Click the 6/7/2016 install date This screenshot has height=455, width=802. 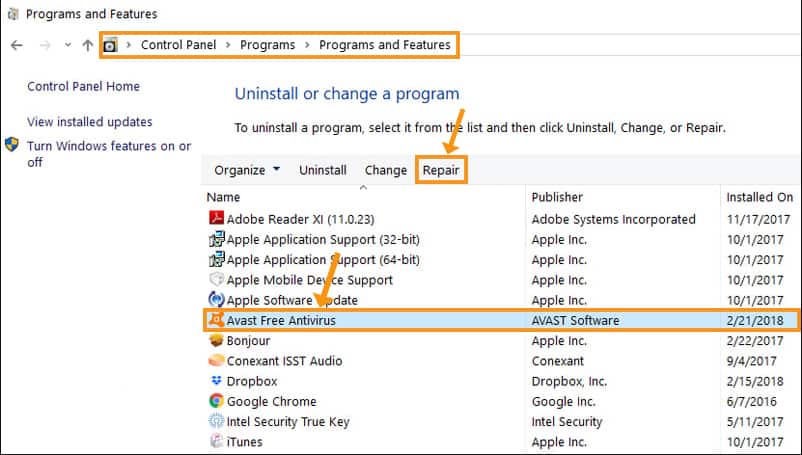[x=751, y=401]
